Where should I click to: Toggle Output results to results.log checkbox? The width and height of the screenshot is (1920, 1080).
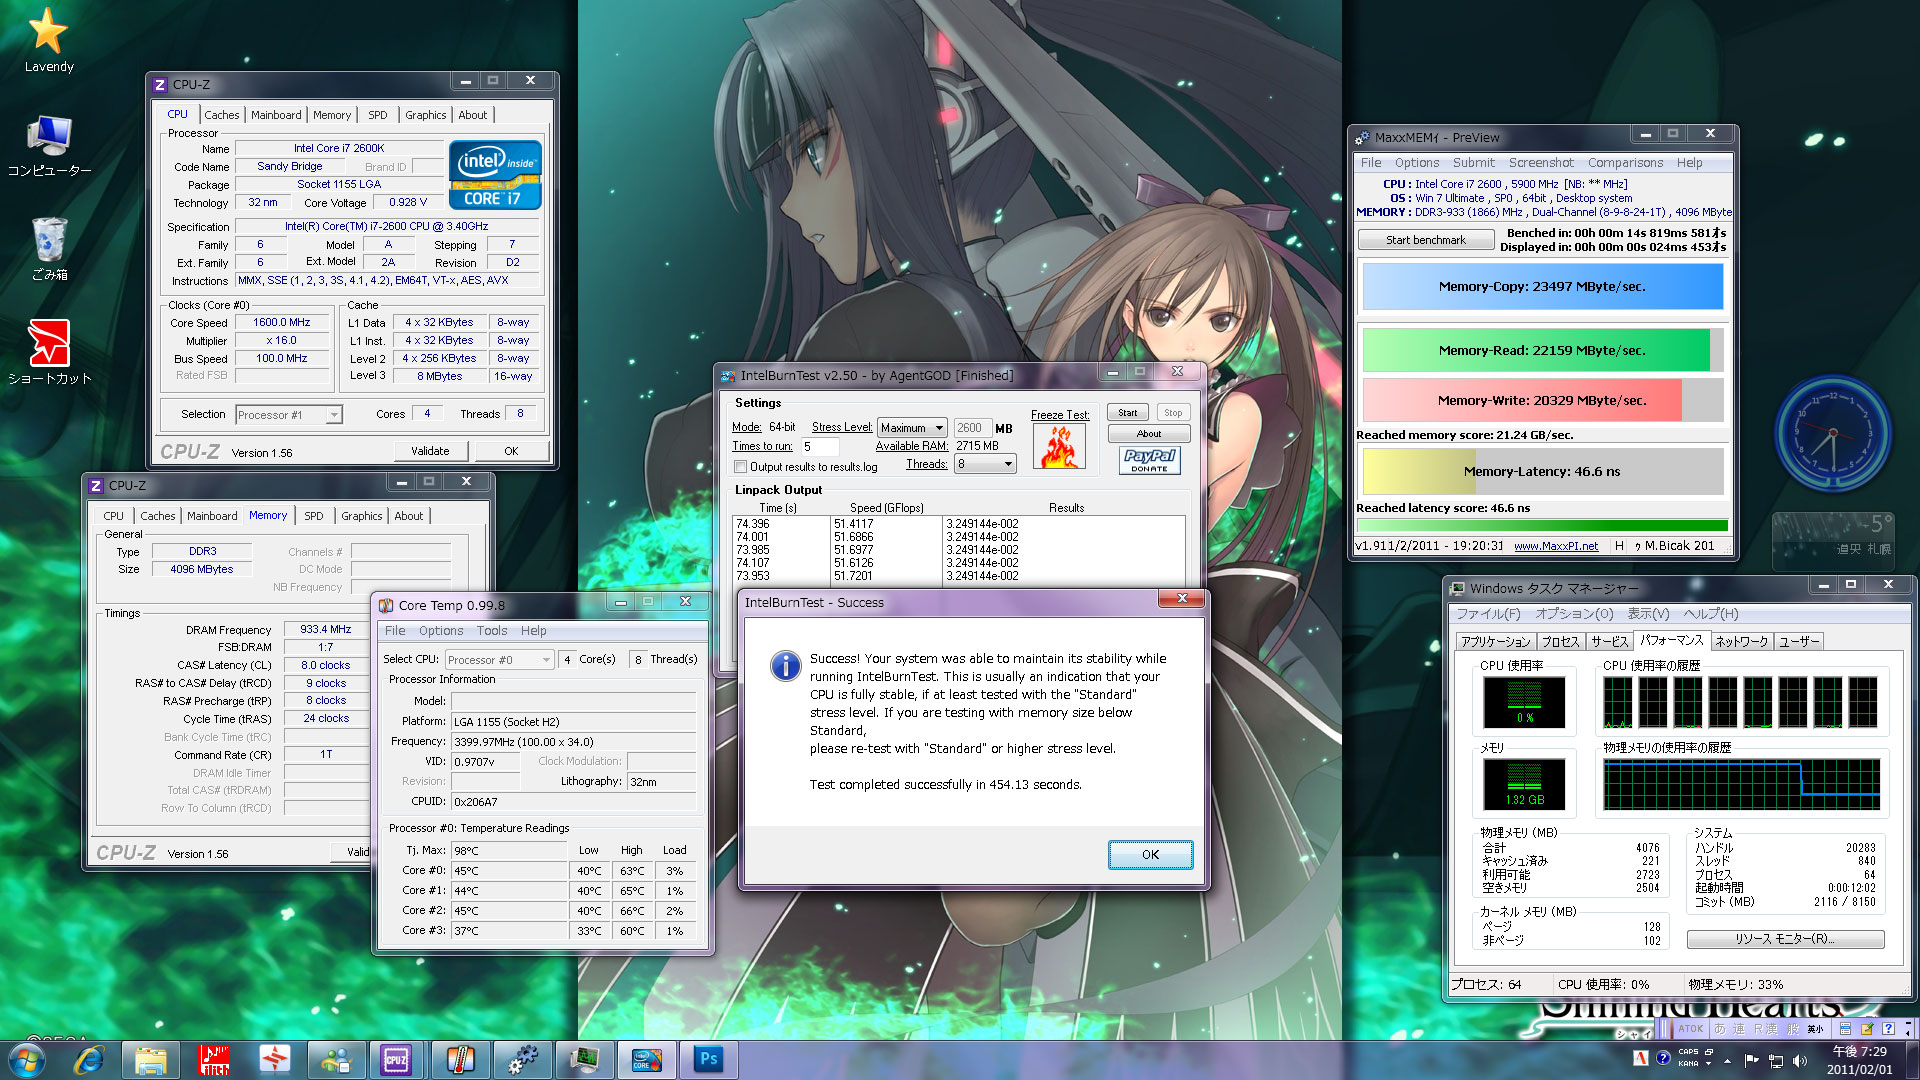click(741, 467)
